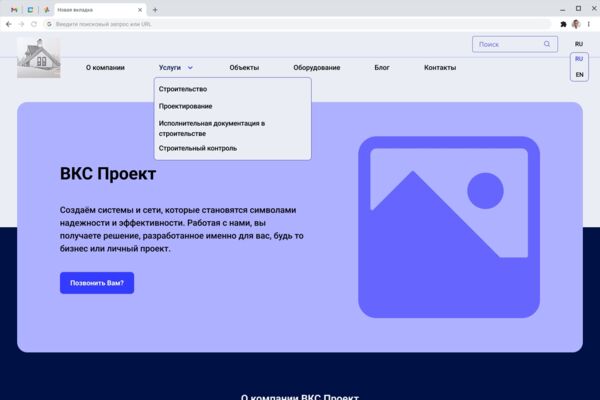Click the user profile avatar

[x=576, y=24]
